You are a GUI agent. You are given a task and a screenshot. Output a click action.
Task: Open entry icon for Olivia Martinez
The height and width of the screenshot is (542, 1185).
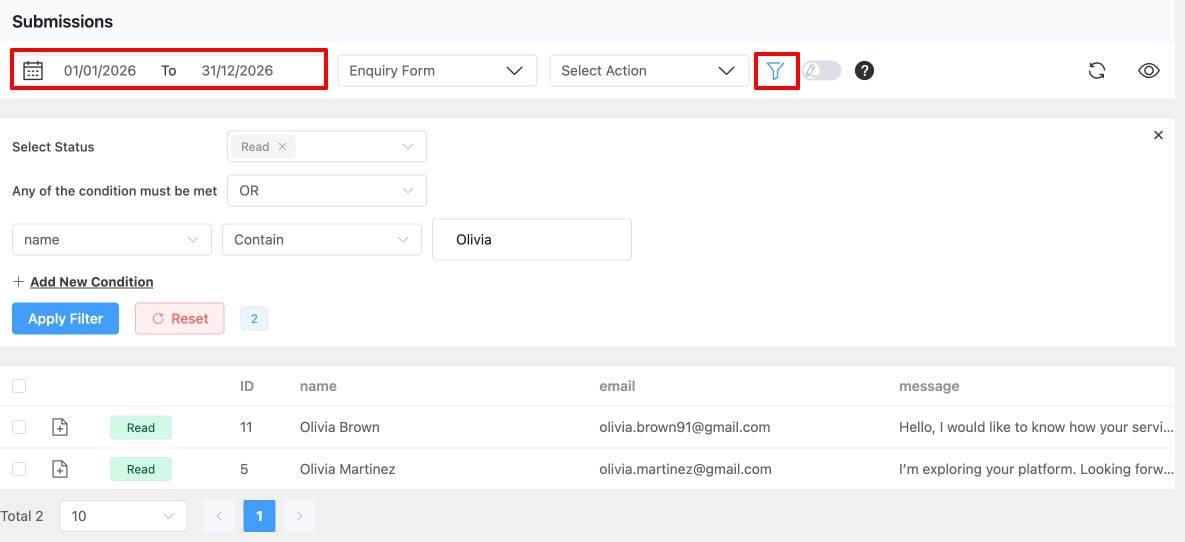60,469
